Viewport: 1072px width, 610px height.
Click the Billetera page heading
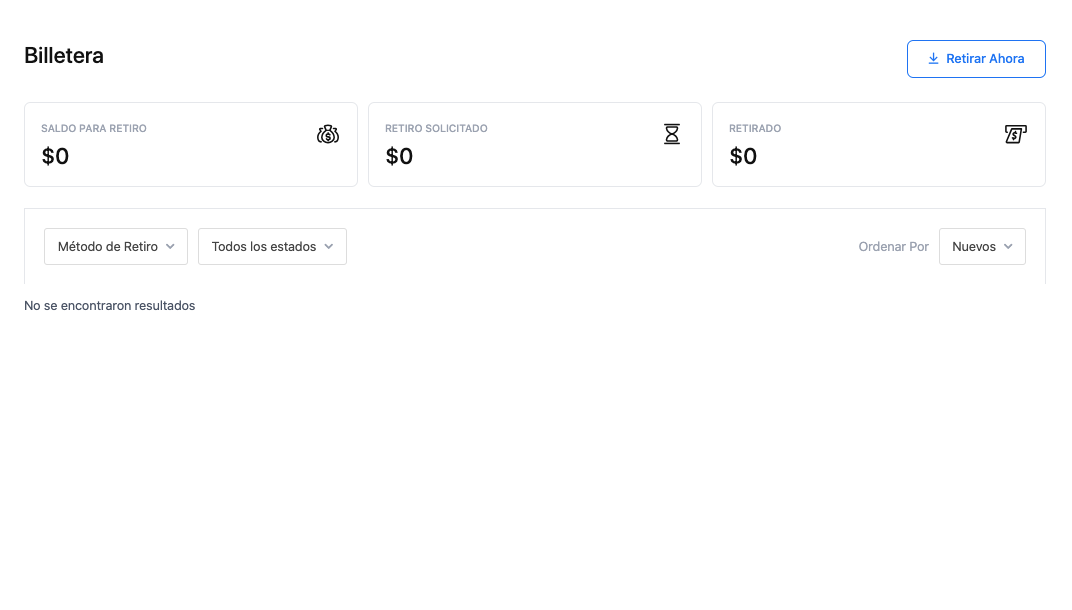(x=64, y=55)
